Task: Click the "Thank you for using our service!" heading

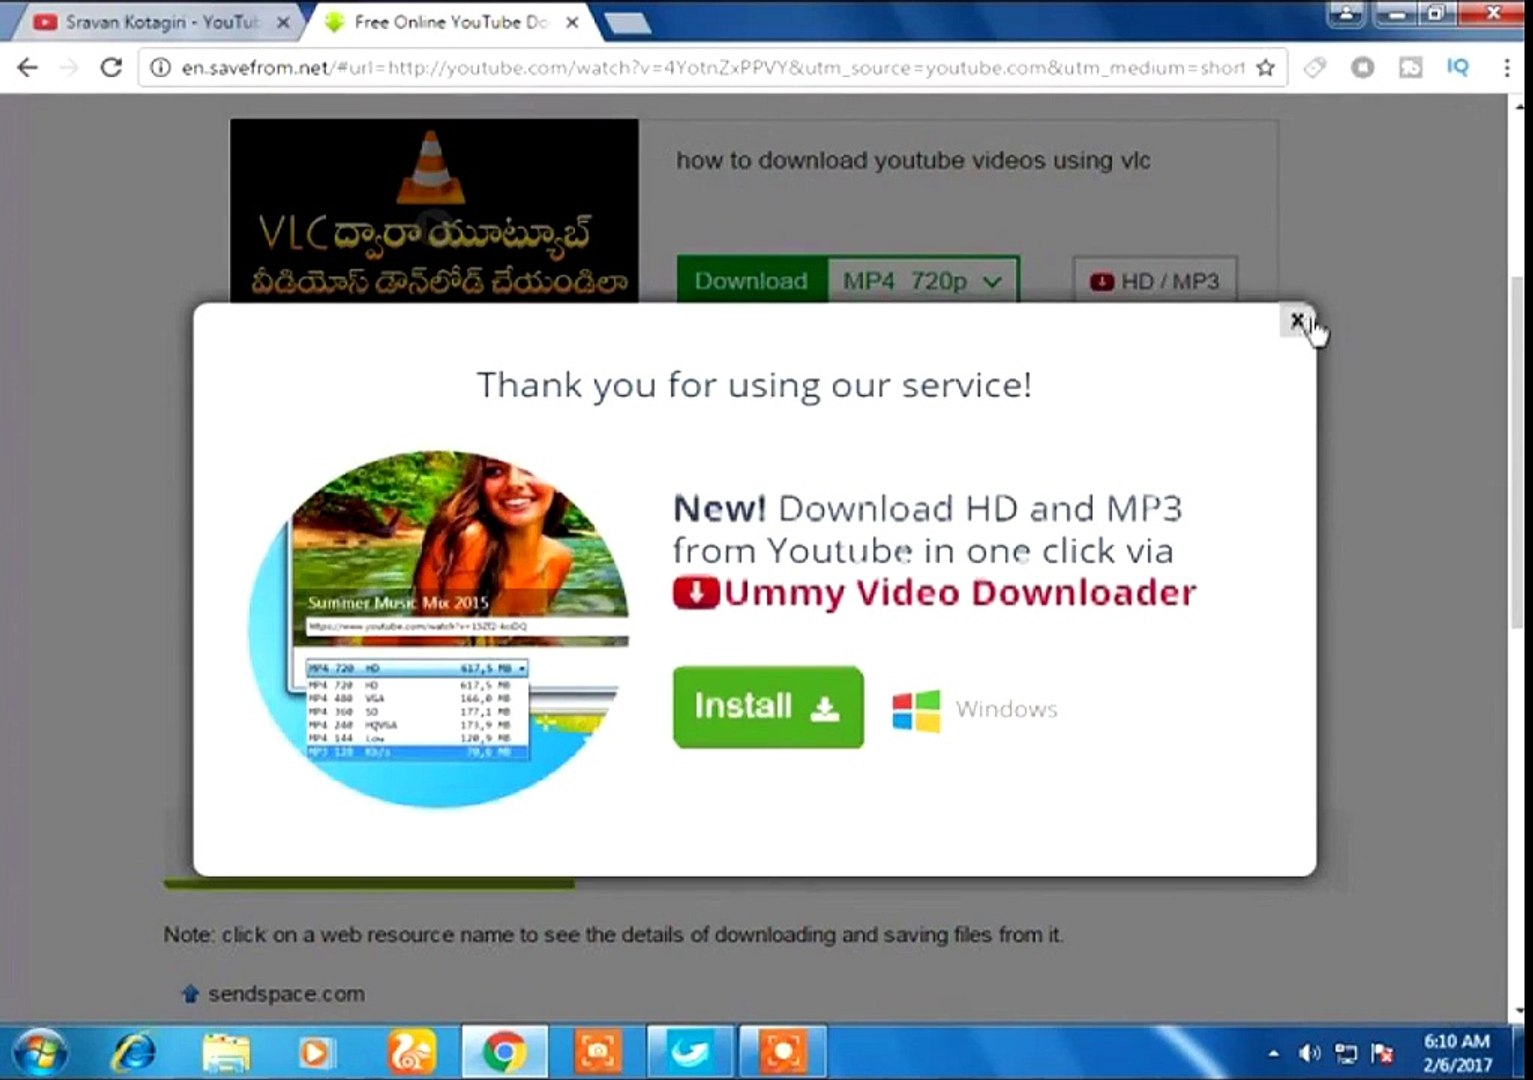Action: [x=754, y=385]
